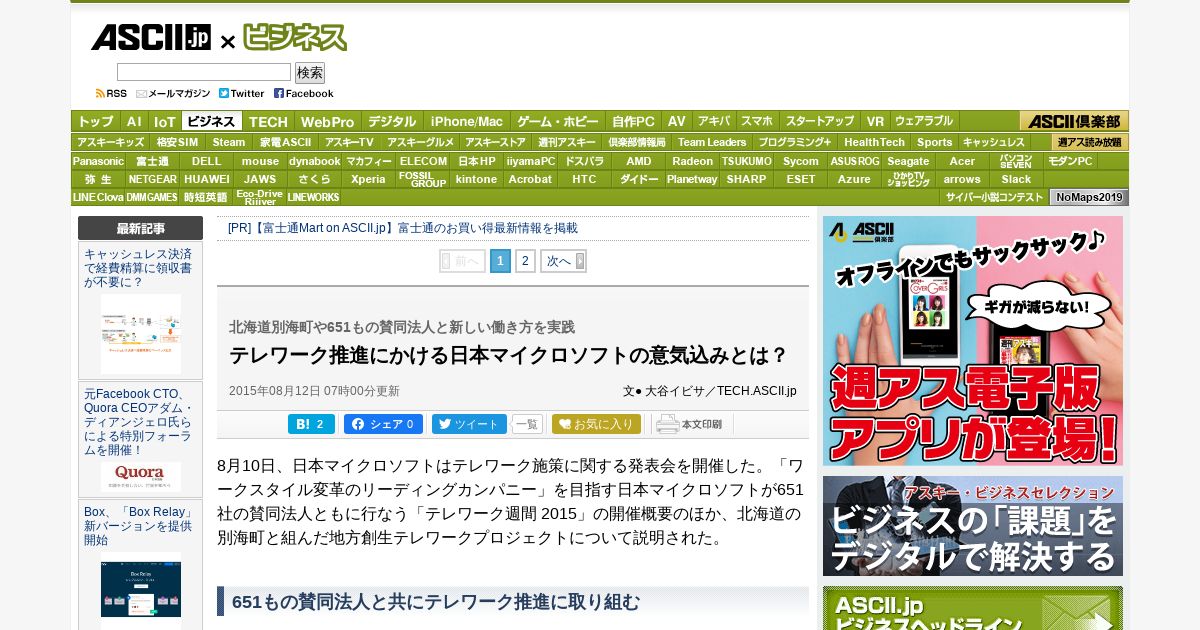Open the キャッシュレス決済 sidebar article

pos(139,268)
